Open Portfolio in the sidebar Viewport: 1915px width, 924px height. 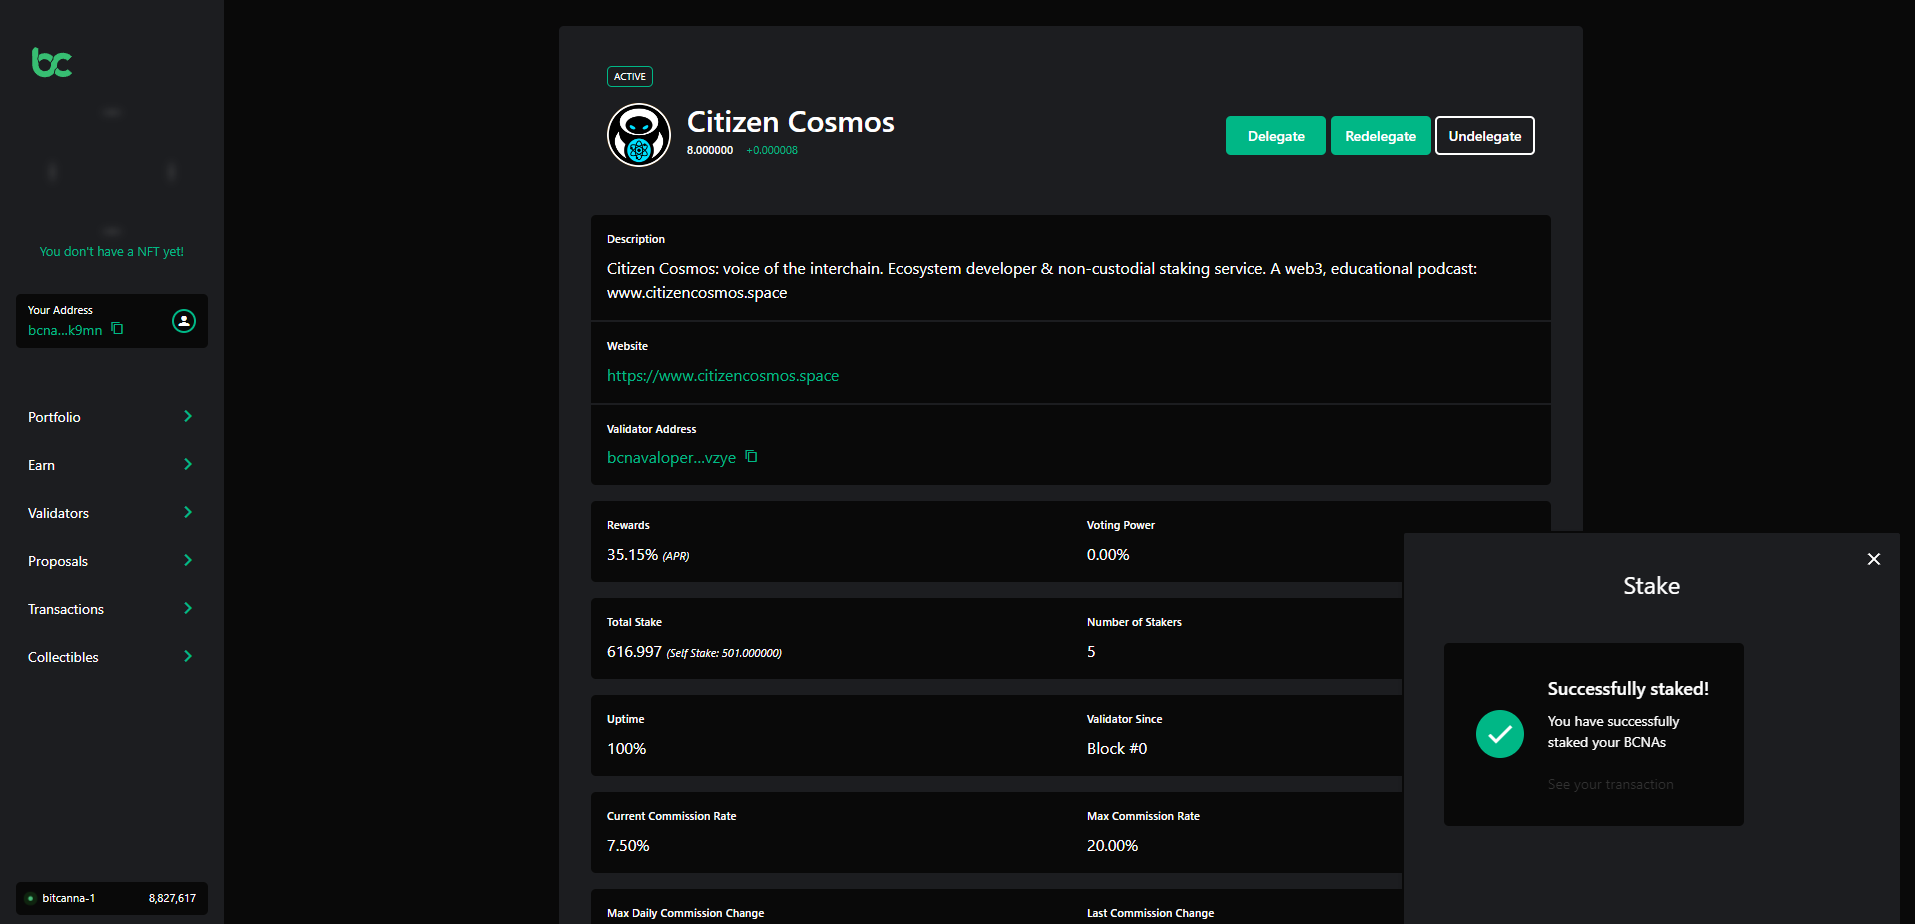coord(54,417)
